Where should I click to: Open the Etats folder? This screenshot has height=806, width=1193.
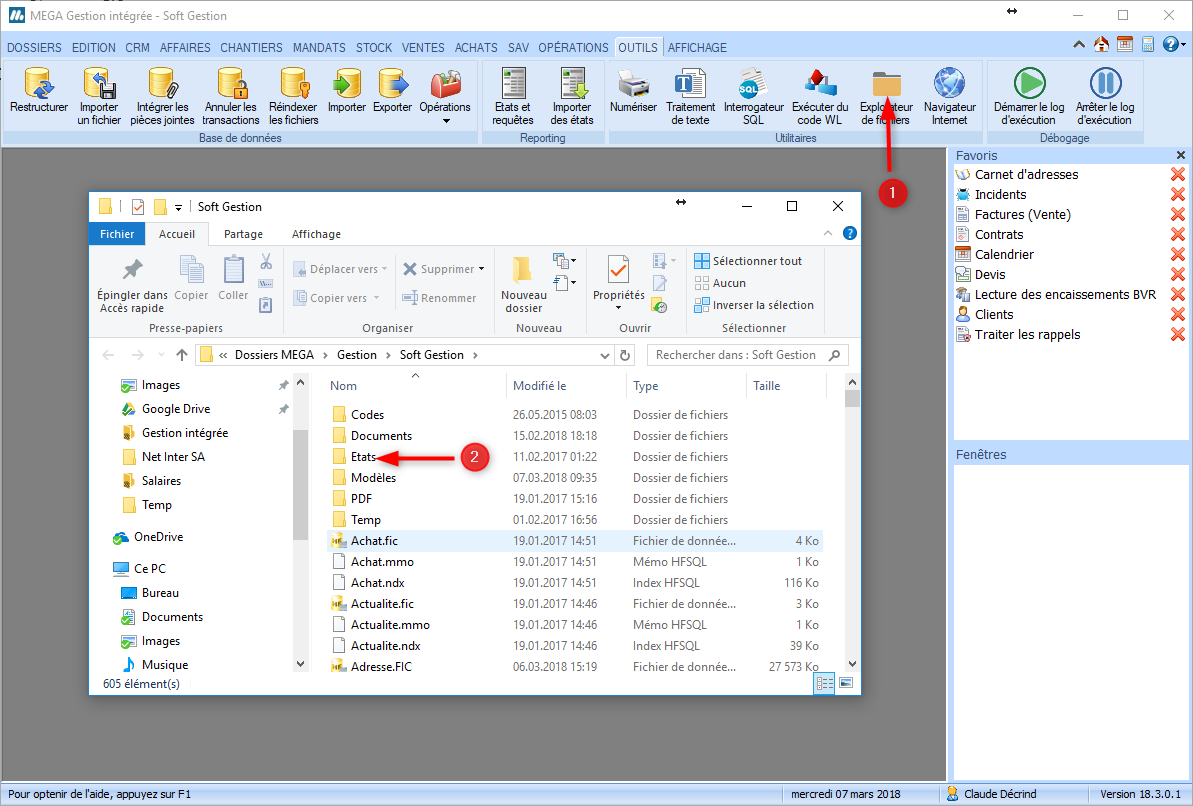click(x=363, y=457)
